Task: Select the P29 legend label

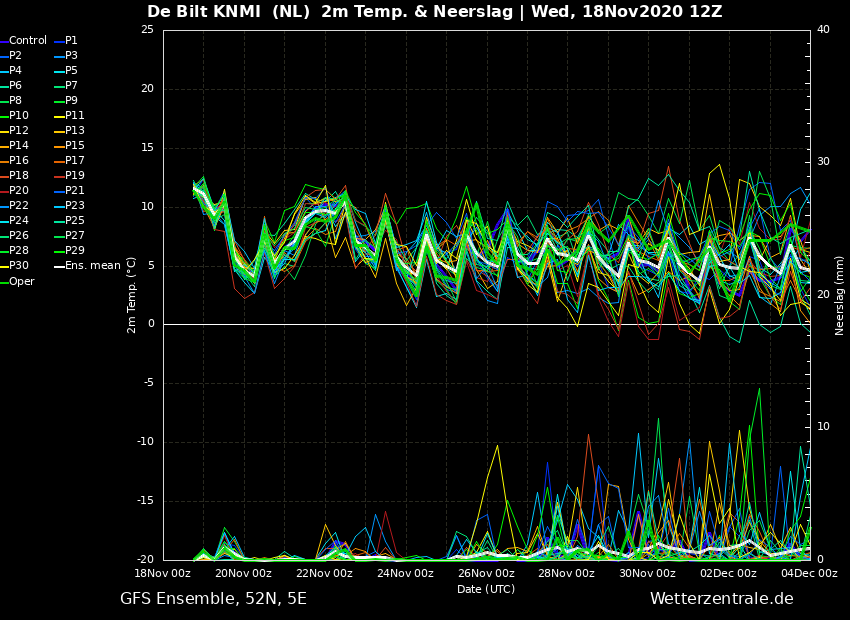Action: tap(75, 250)
